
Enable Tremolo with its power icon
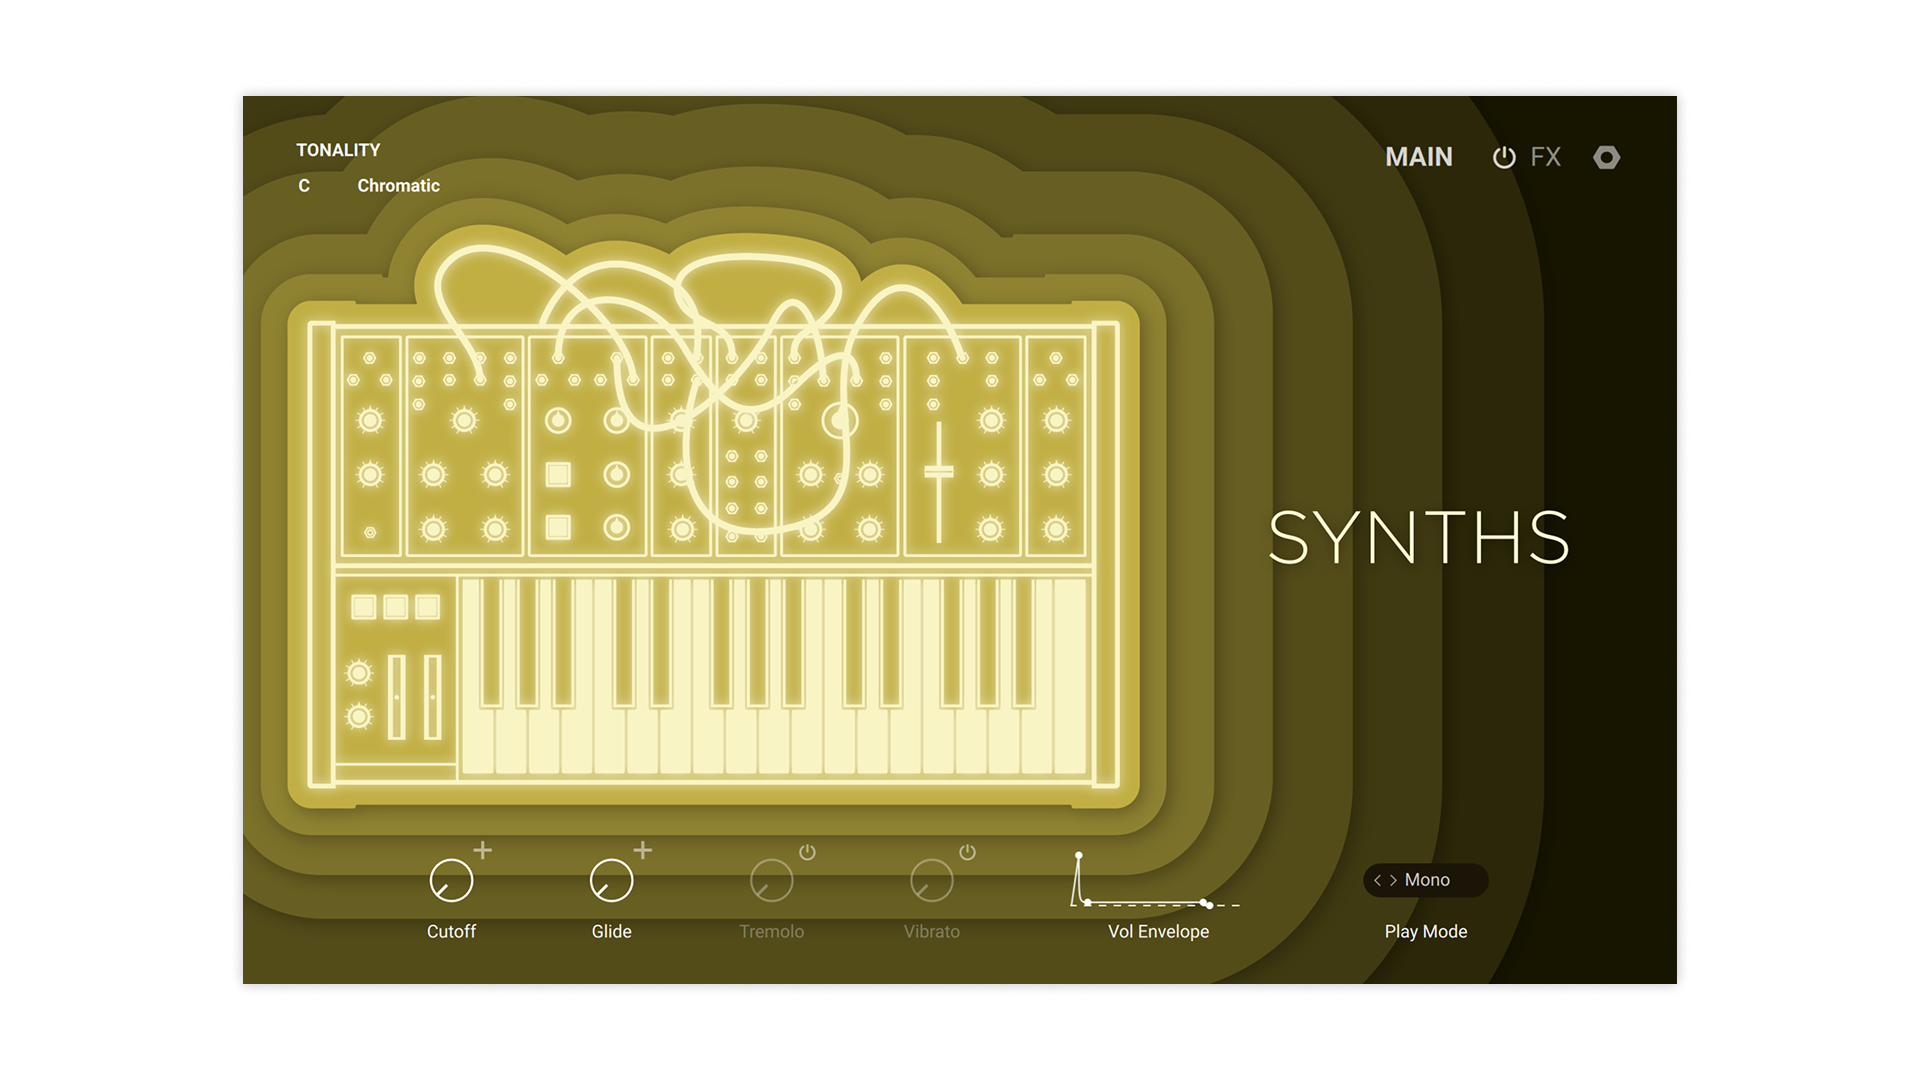[807, 852]
